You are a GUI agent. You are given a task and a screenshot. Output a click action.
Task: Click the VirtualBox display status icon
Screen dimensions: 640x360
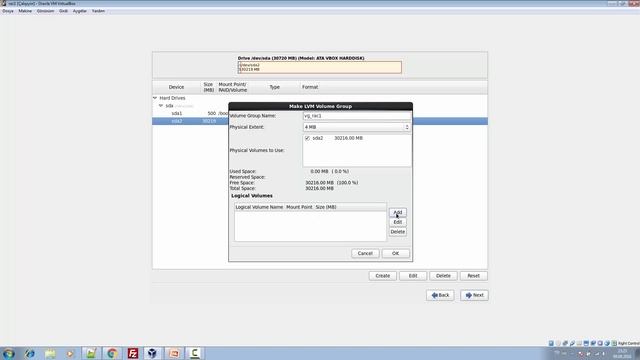pyautogui.click(x=586, y=343)
